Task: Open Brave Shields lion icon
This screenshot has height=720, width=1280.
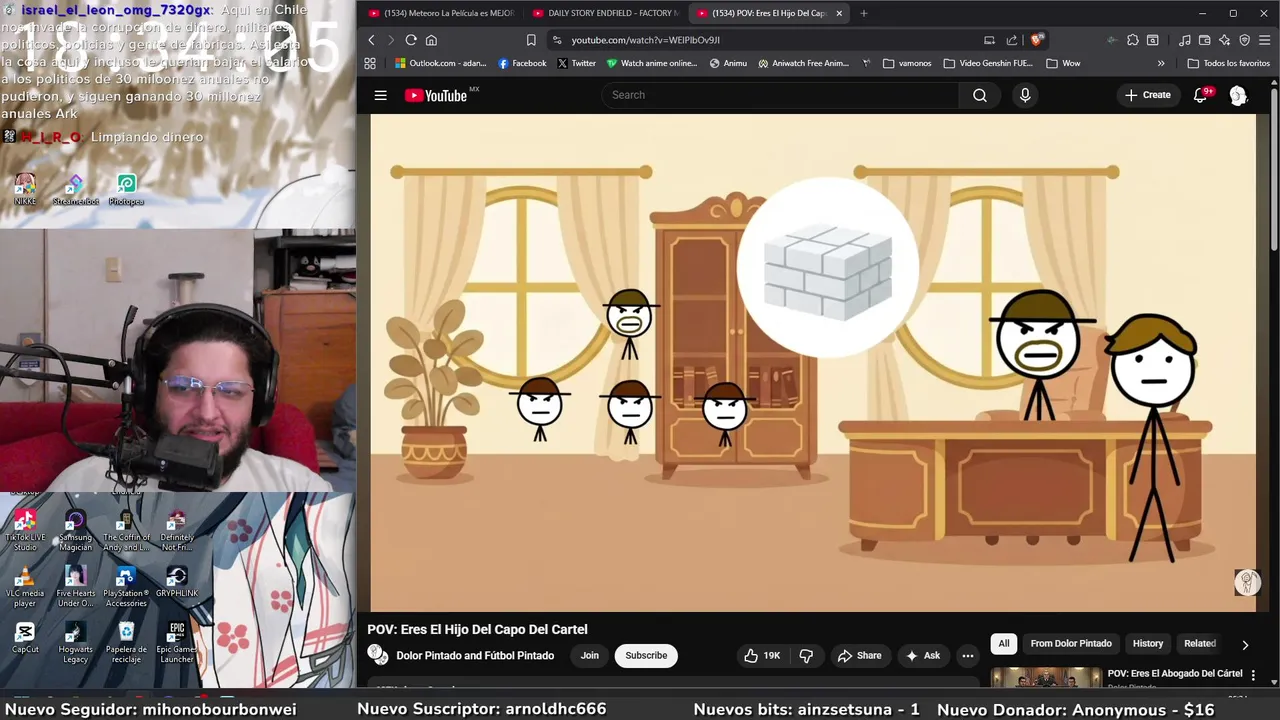Action: (1037, 40)
